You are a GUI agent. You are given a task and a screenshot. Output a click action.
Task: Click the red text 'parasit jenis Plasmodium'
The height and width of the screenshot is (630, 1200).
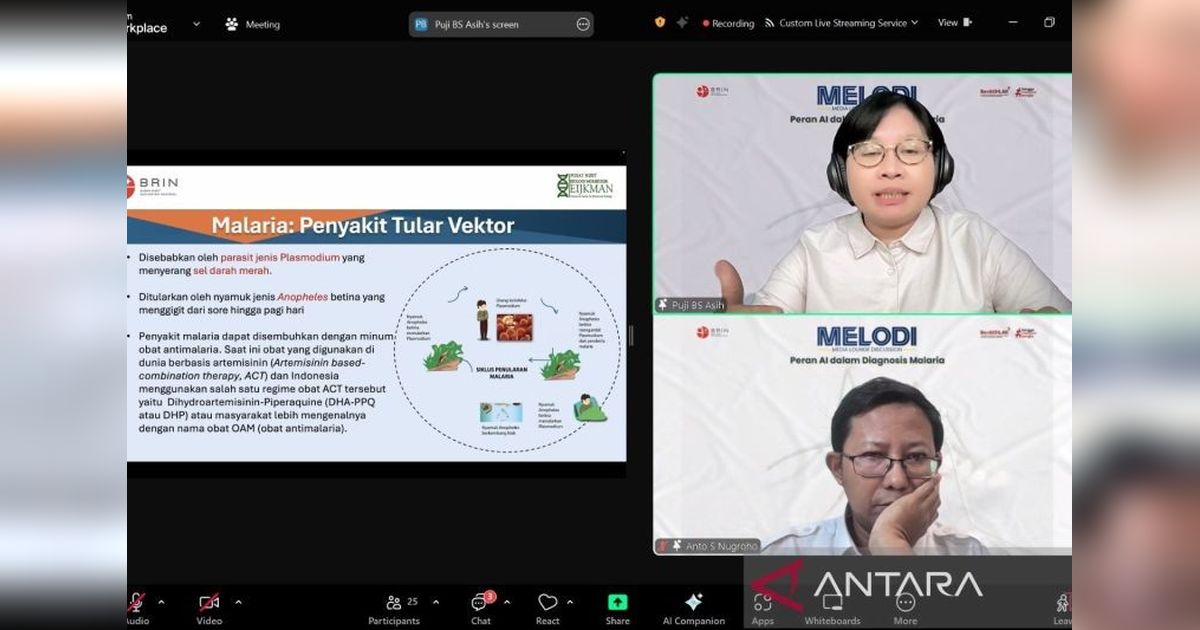(280, 257)
